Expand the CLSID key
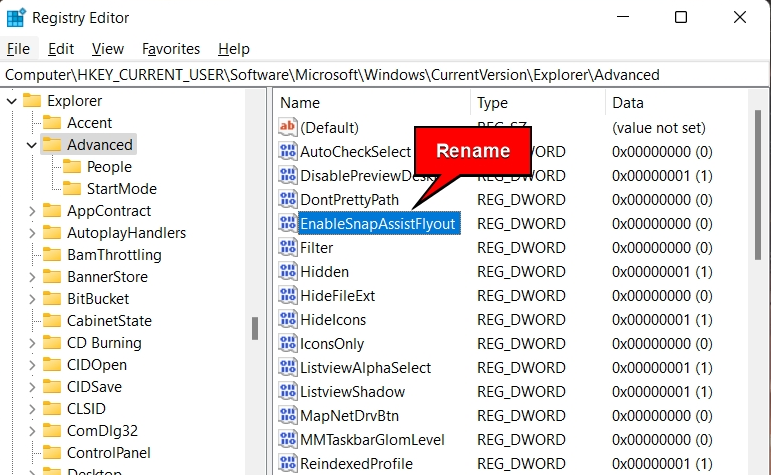The height and width of the screenshot is (475, 771). click(x=31, y=409)
